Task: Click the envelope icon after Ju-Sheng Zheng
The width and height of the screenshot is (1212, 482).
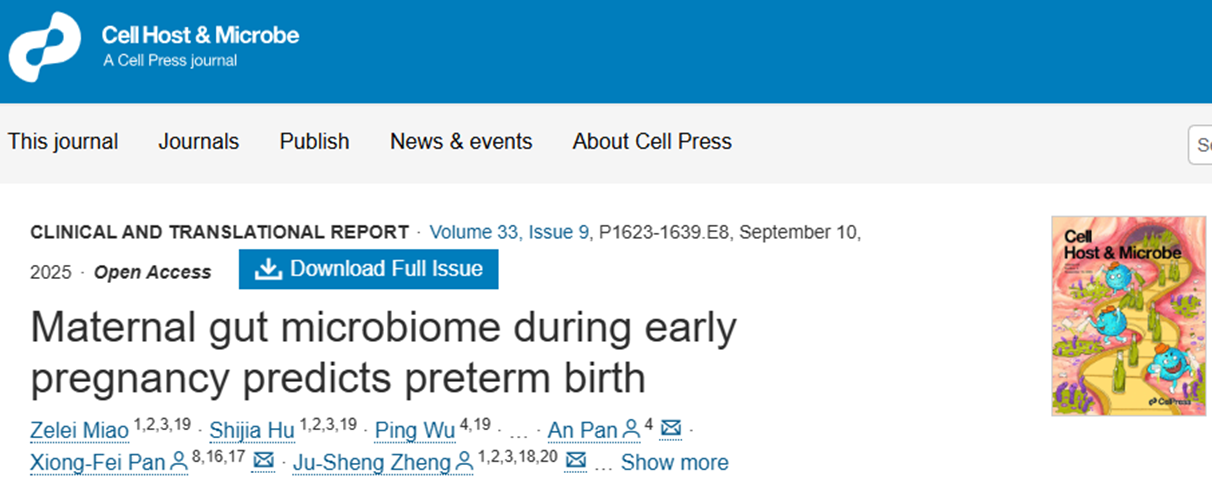Action: coord(575,461)
